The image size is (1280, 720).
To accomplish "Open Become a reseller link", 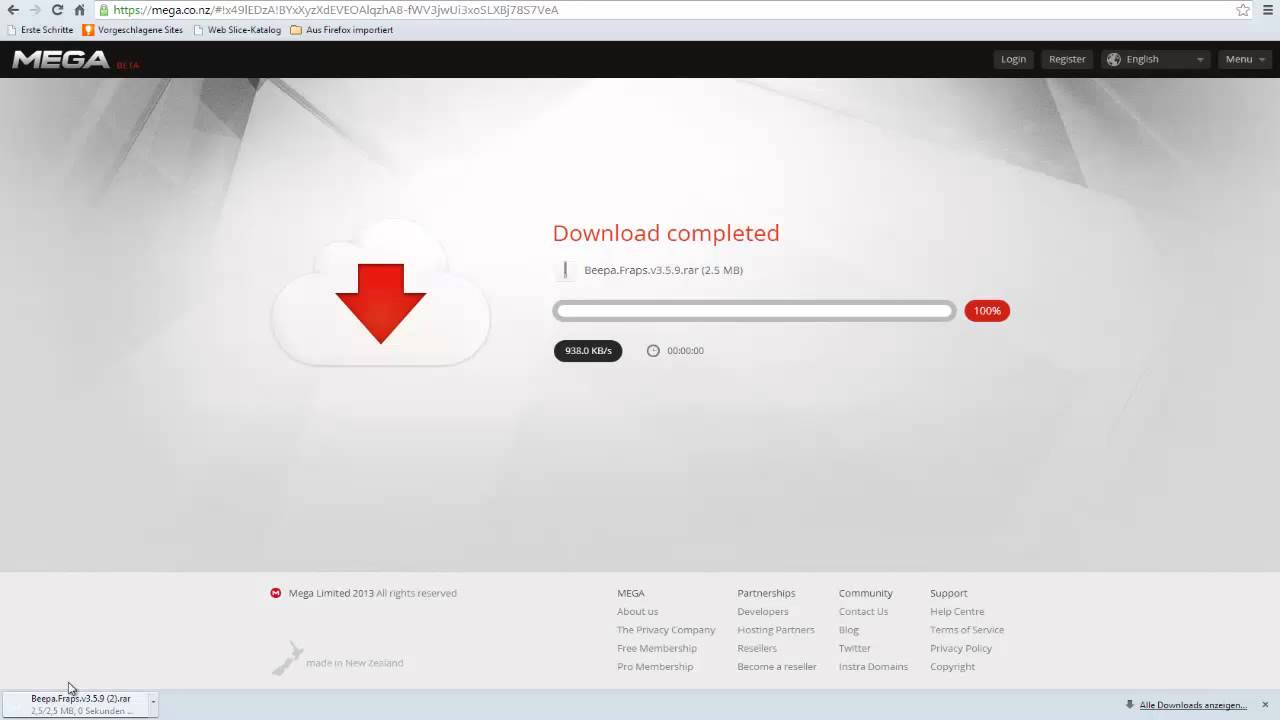I will [777, 667].
